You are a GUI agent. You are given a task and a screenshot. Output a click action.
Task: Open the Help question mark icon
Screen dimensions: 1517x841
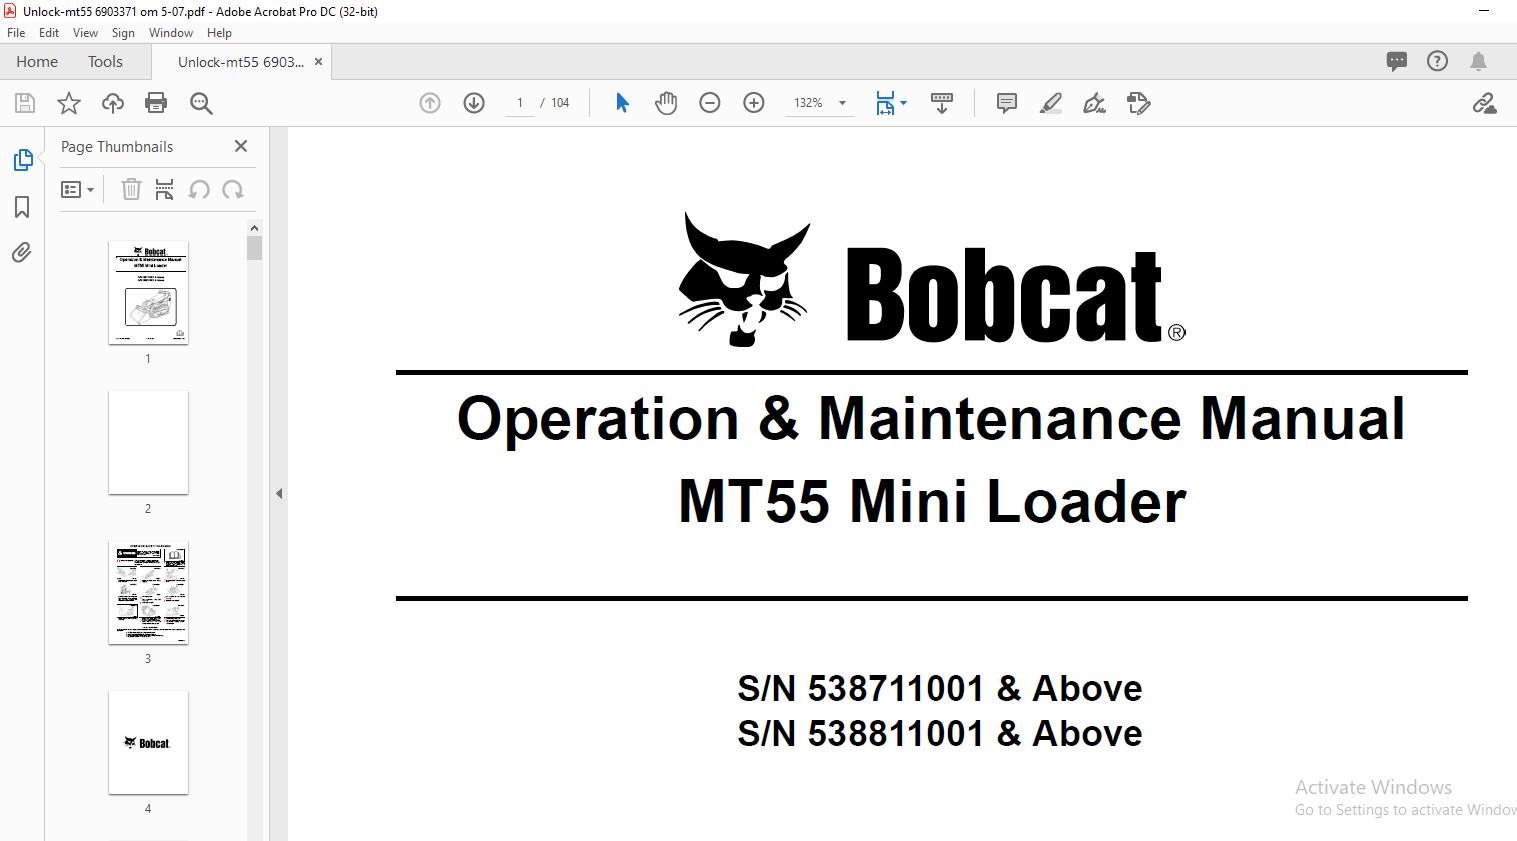click(1437, 61)
